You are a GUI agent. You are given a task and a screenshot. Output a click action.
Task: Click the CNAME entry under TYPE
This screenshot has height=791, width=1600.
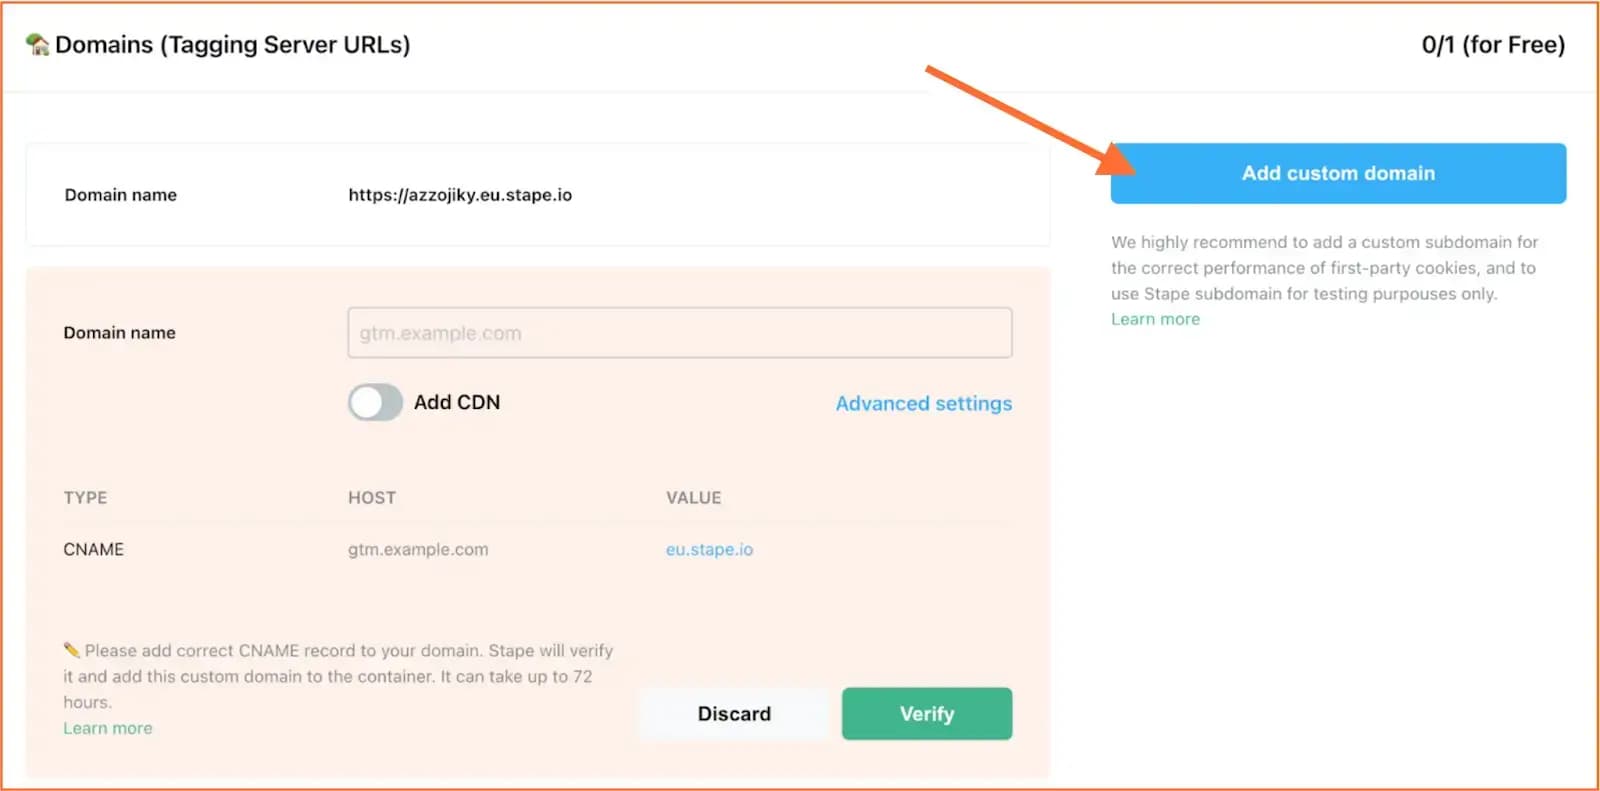click(x=93, y=548)
